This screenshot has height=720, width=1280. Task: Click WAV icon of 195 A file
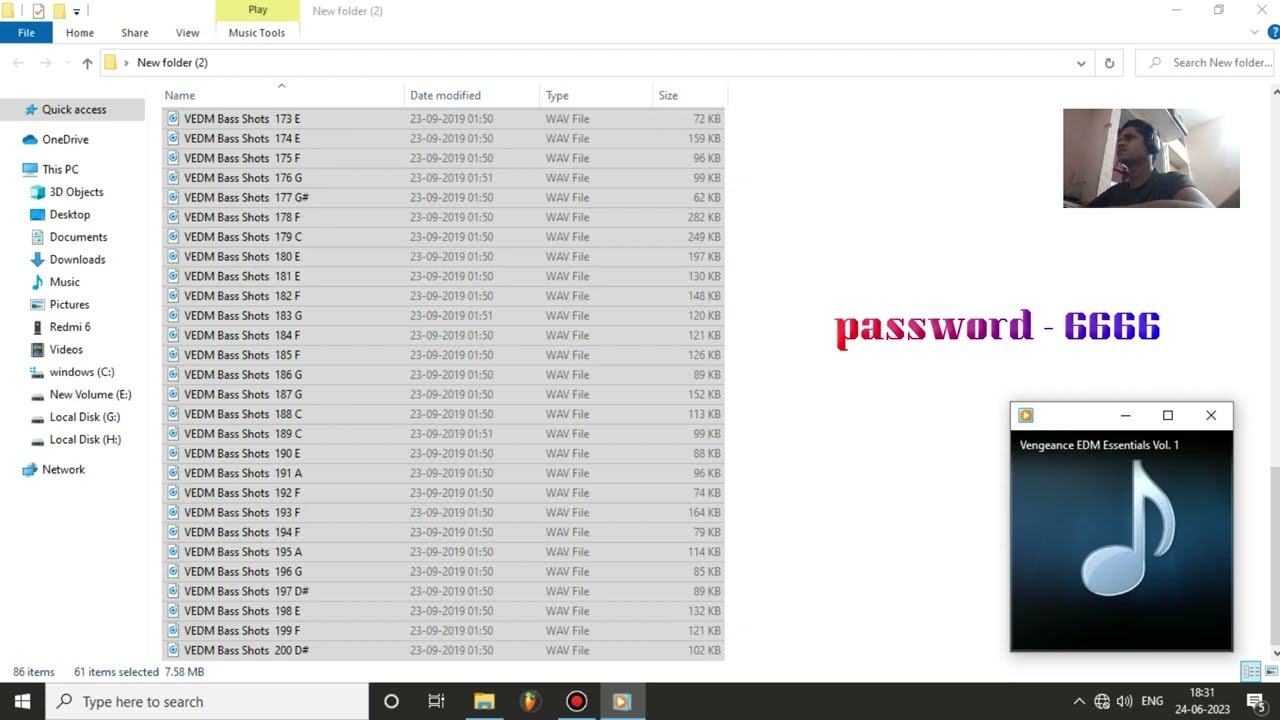point(173,552)
